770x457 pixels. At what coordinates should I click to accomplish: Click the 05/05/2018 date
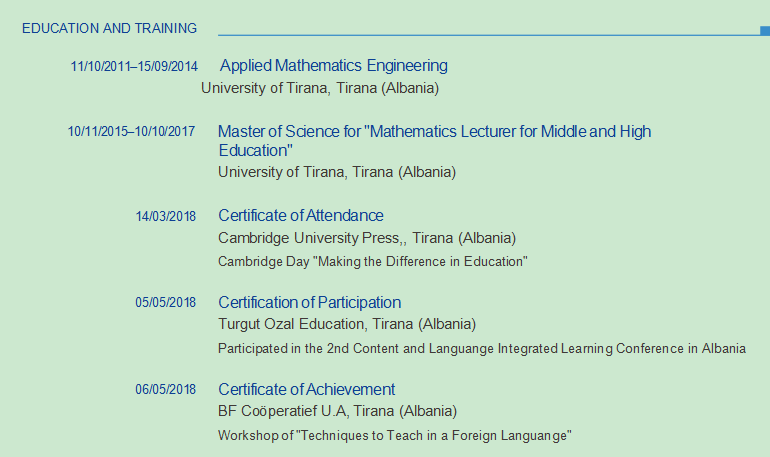166,303
